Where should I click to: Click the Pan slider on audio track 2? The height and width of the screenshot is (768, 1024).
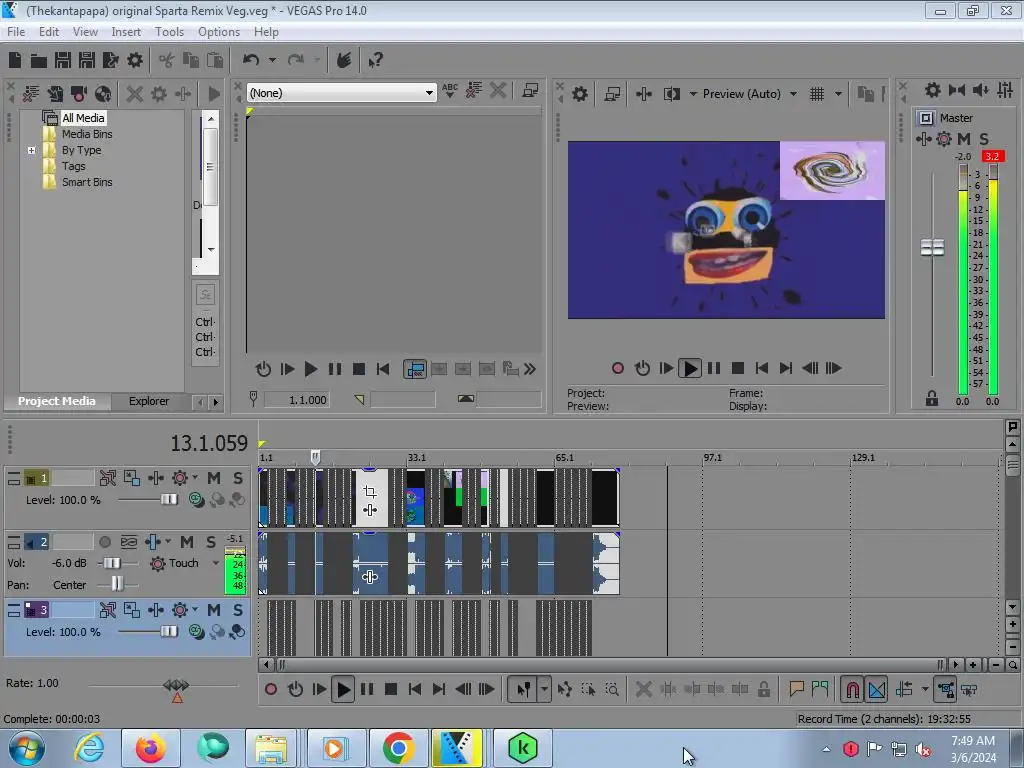click(117, 583)
